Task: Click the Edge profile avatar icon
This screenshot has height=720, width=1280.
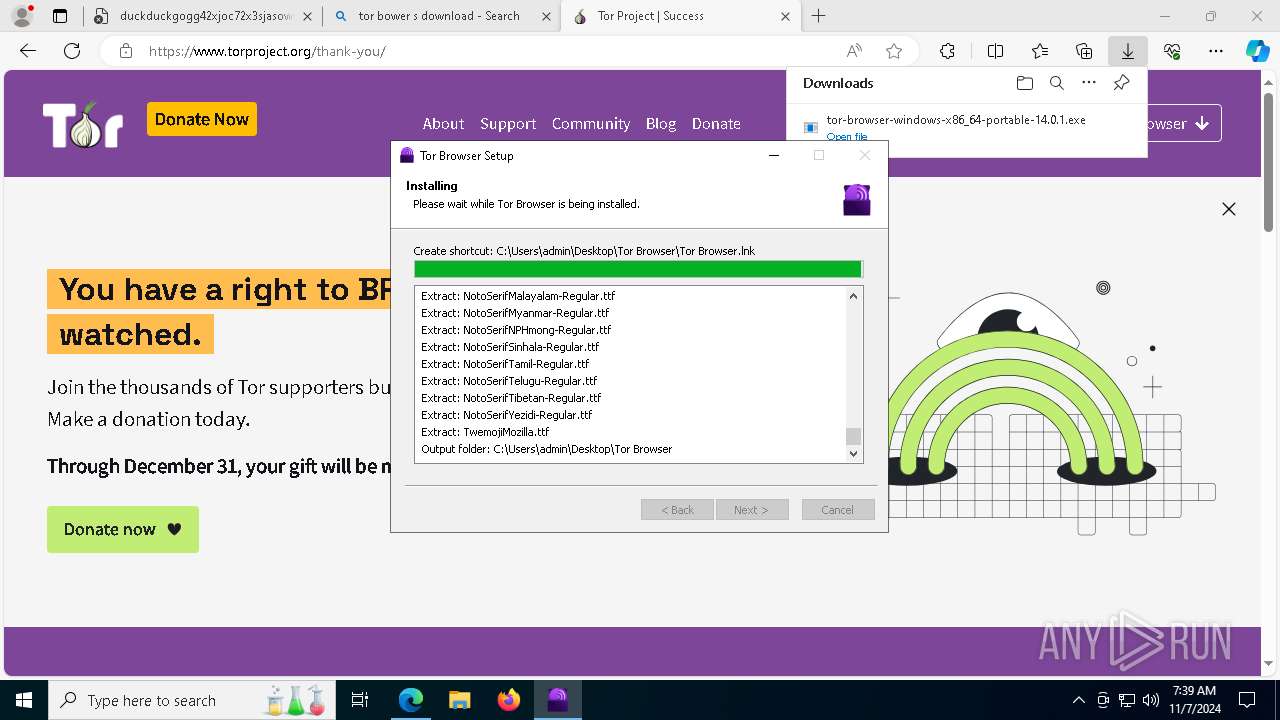Action: (x=21, y=16)
